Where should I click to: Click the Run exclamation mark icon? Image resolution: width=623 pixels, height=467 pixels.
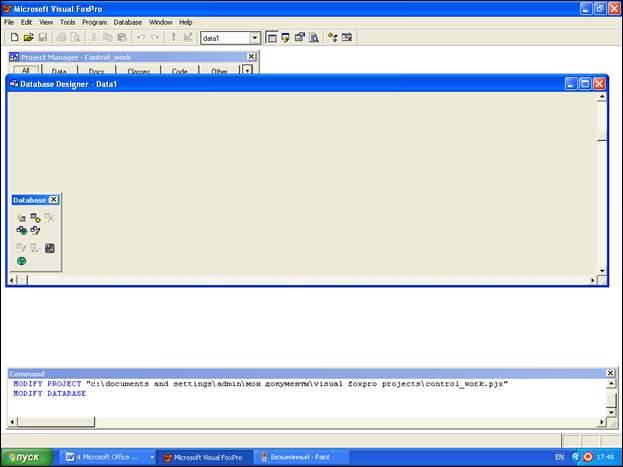[x=173, y=37]
